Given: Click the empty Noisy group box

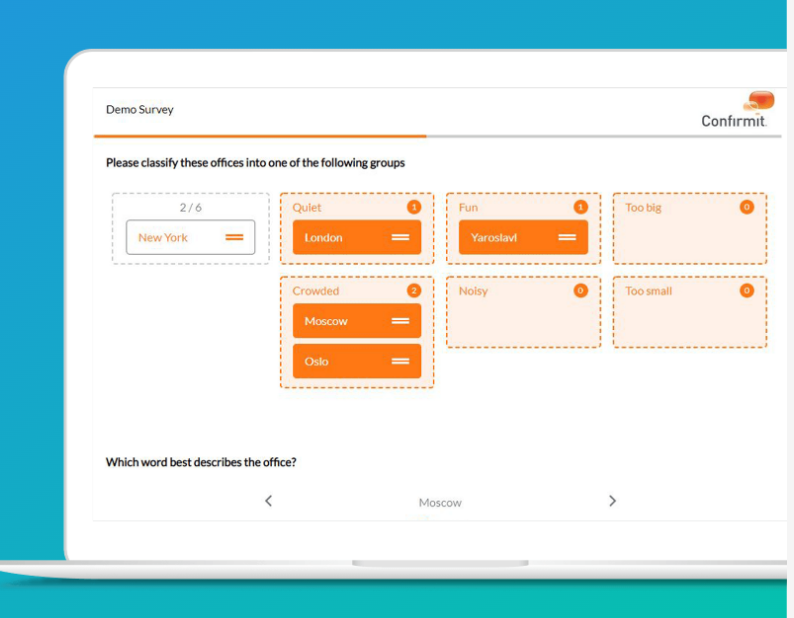Looking at the screenshot, I should pyautogui.click(x=523, y=322).
